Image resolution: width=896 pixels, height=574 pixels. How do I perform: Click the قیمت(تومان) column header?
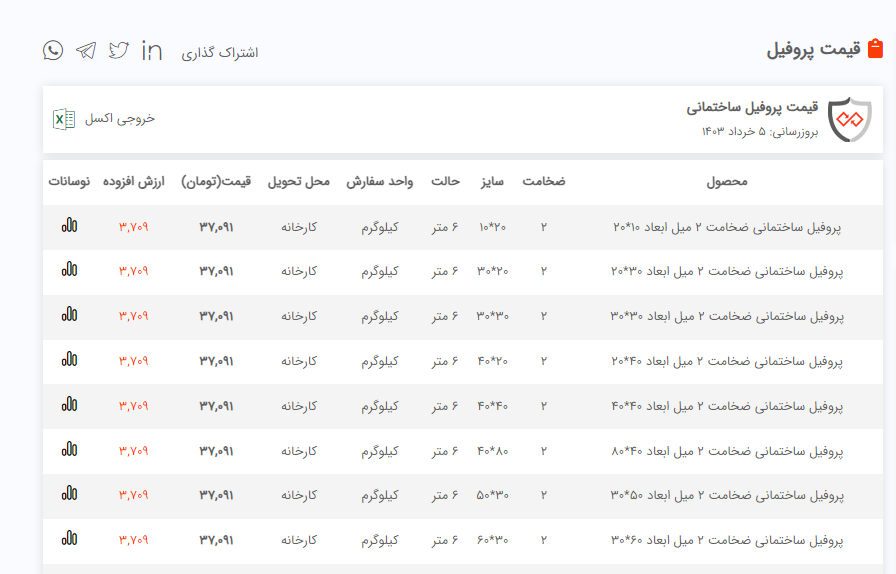216,182
